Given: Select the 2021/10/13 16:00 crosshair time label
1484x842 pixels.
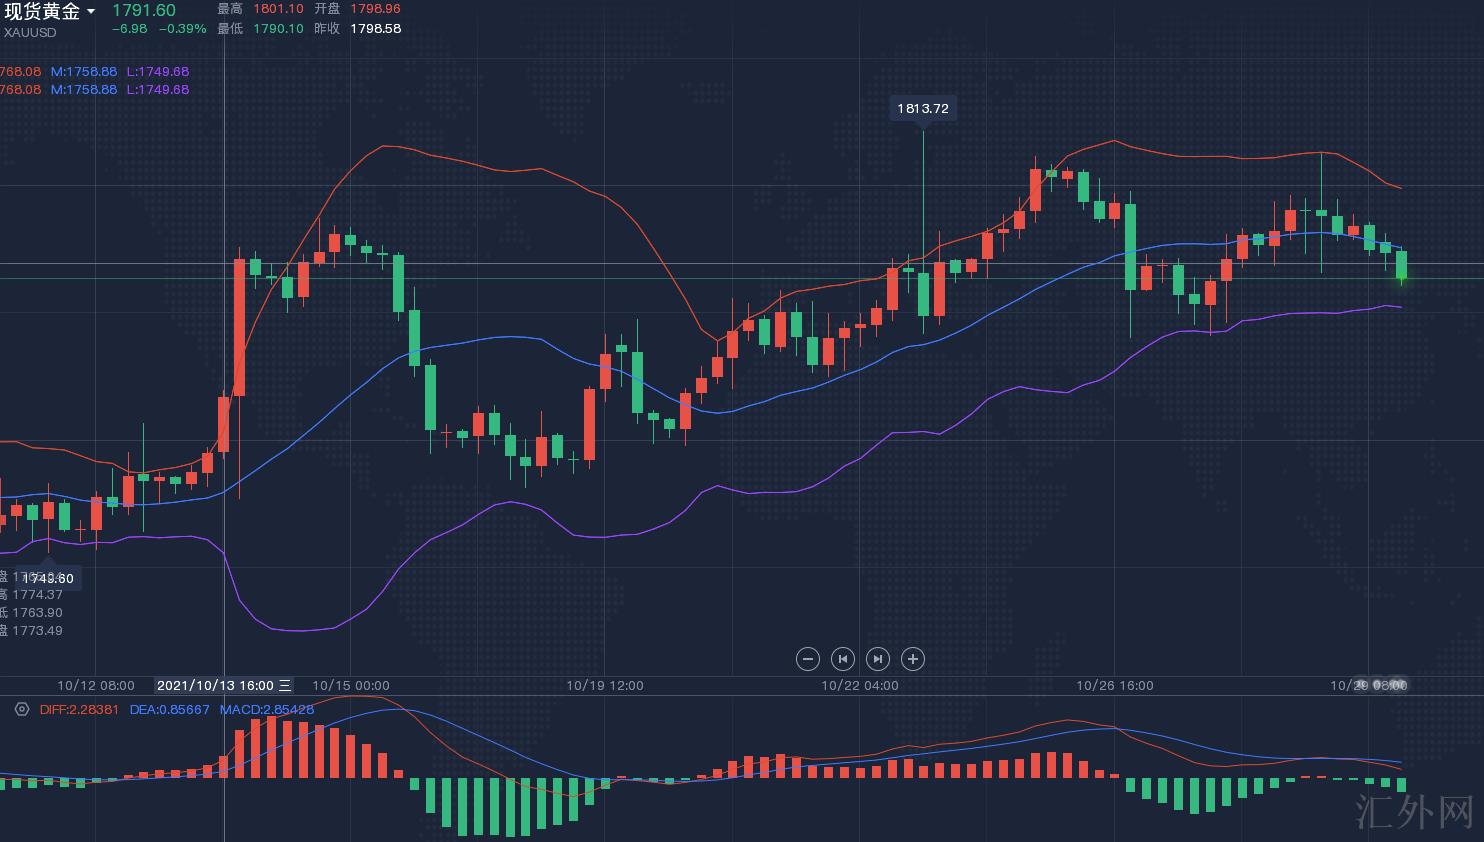Looking at the screenshot, I should (x=215, y=685).
